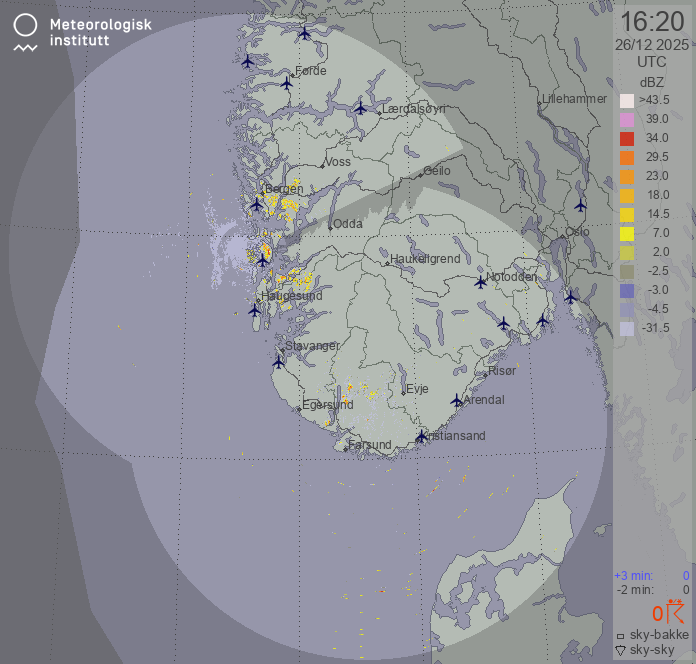Click the Oslo city label
This screenshot has height=664, width=696.
(577, 231)
